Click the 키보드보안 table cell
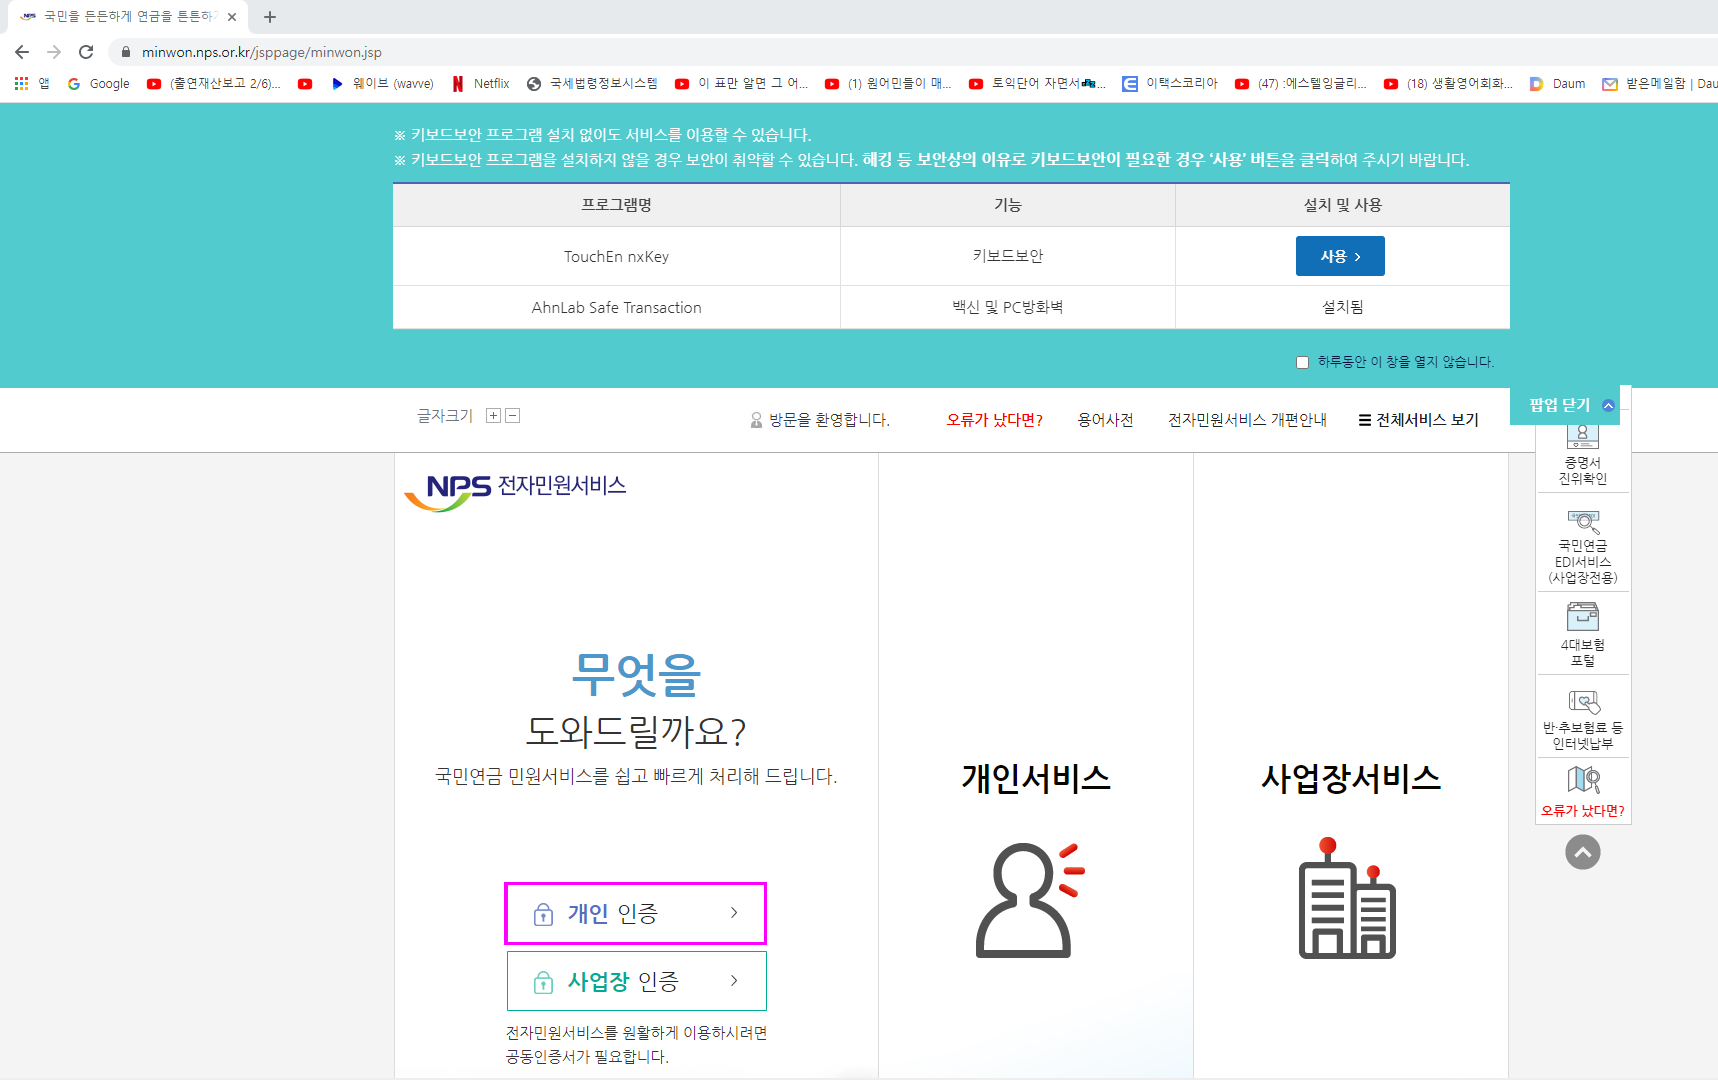1718x1080 pixels. (1008, 257)
